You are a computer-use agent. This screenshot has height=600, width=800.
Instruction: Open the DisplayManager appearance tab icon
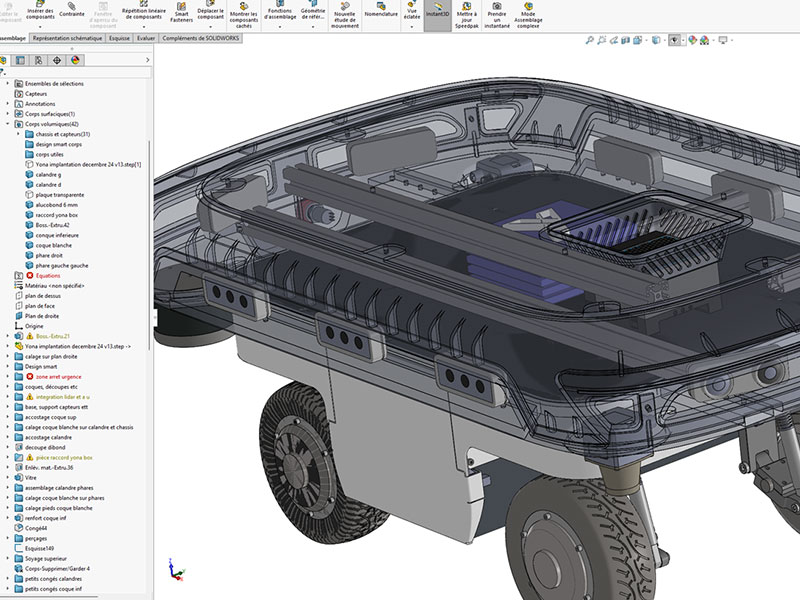coord(75,60)
